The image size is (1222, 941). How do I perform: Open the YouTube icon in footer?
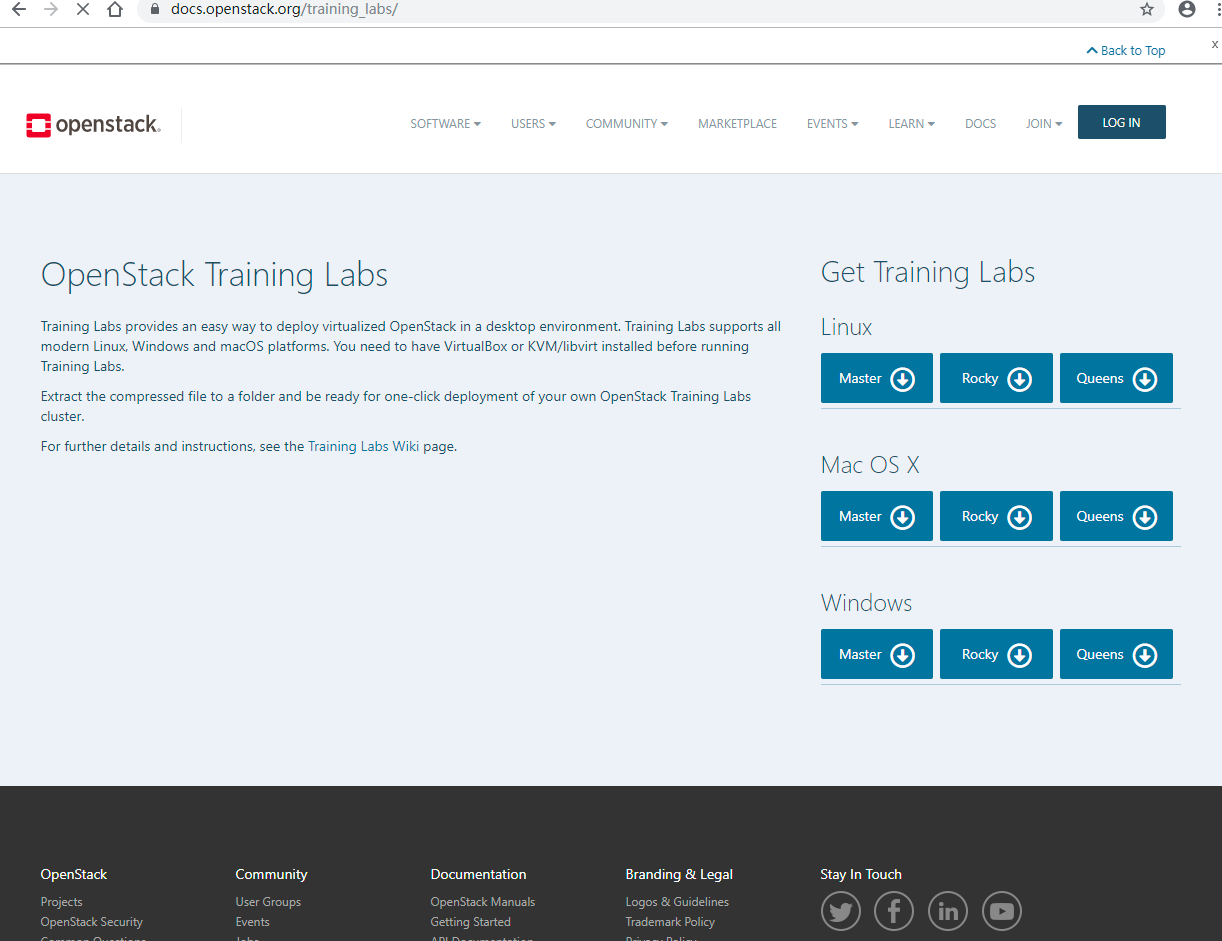pos(1002,911)
